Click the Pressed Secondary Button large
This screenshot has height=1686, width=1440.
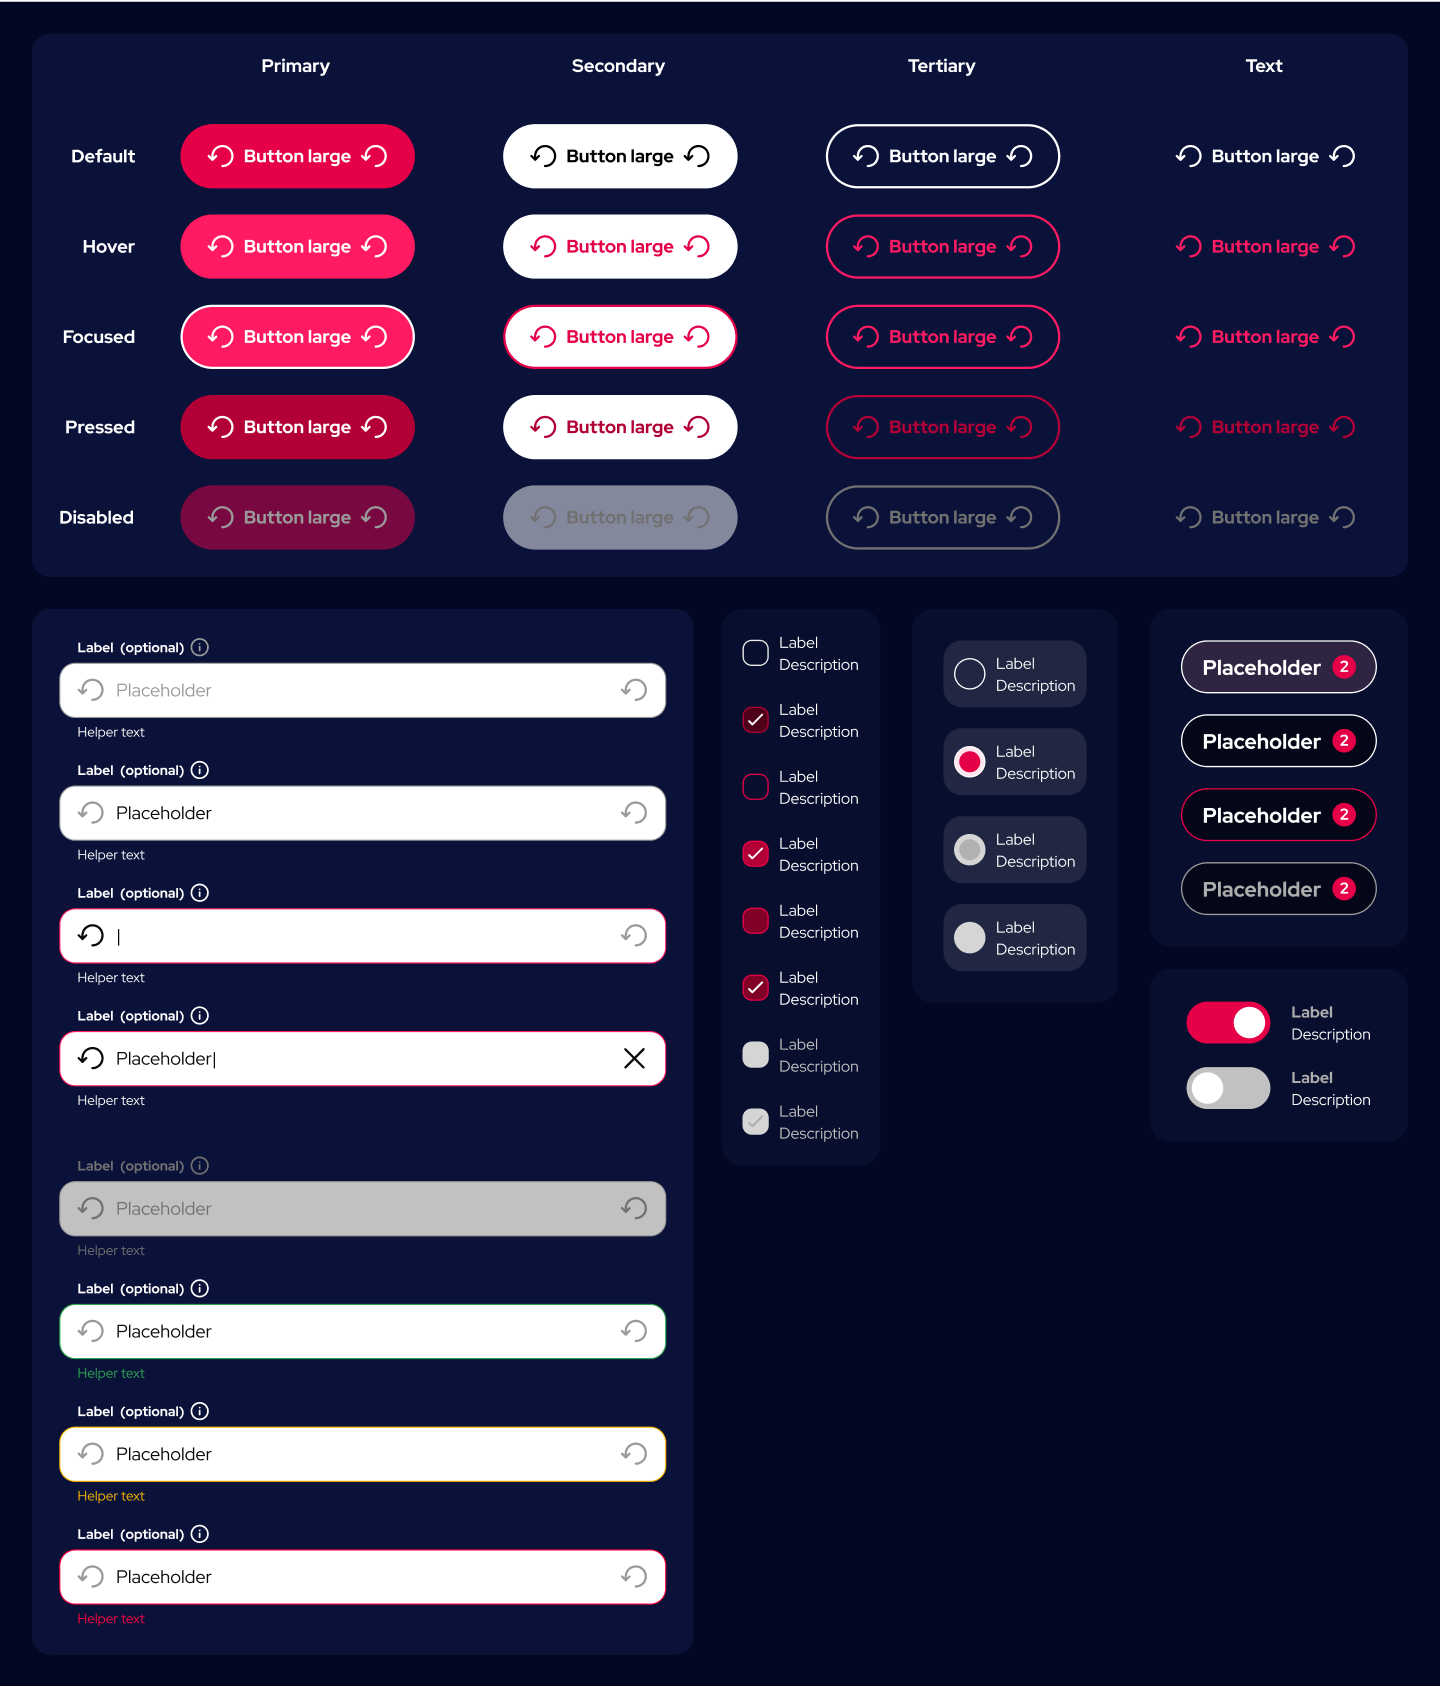(x=620, y=427)
